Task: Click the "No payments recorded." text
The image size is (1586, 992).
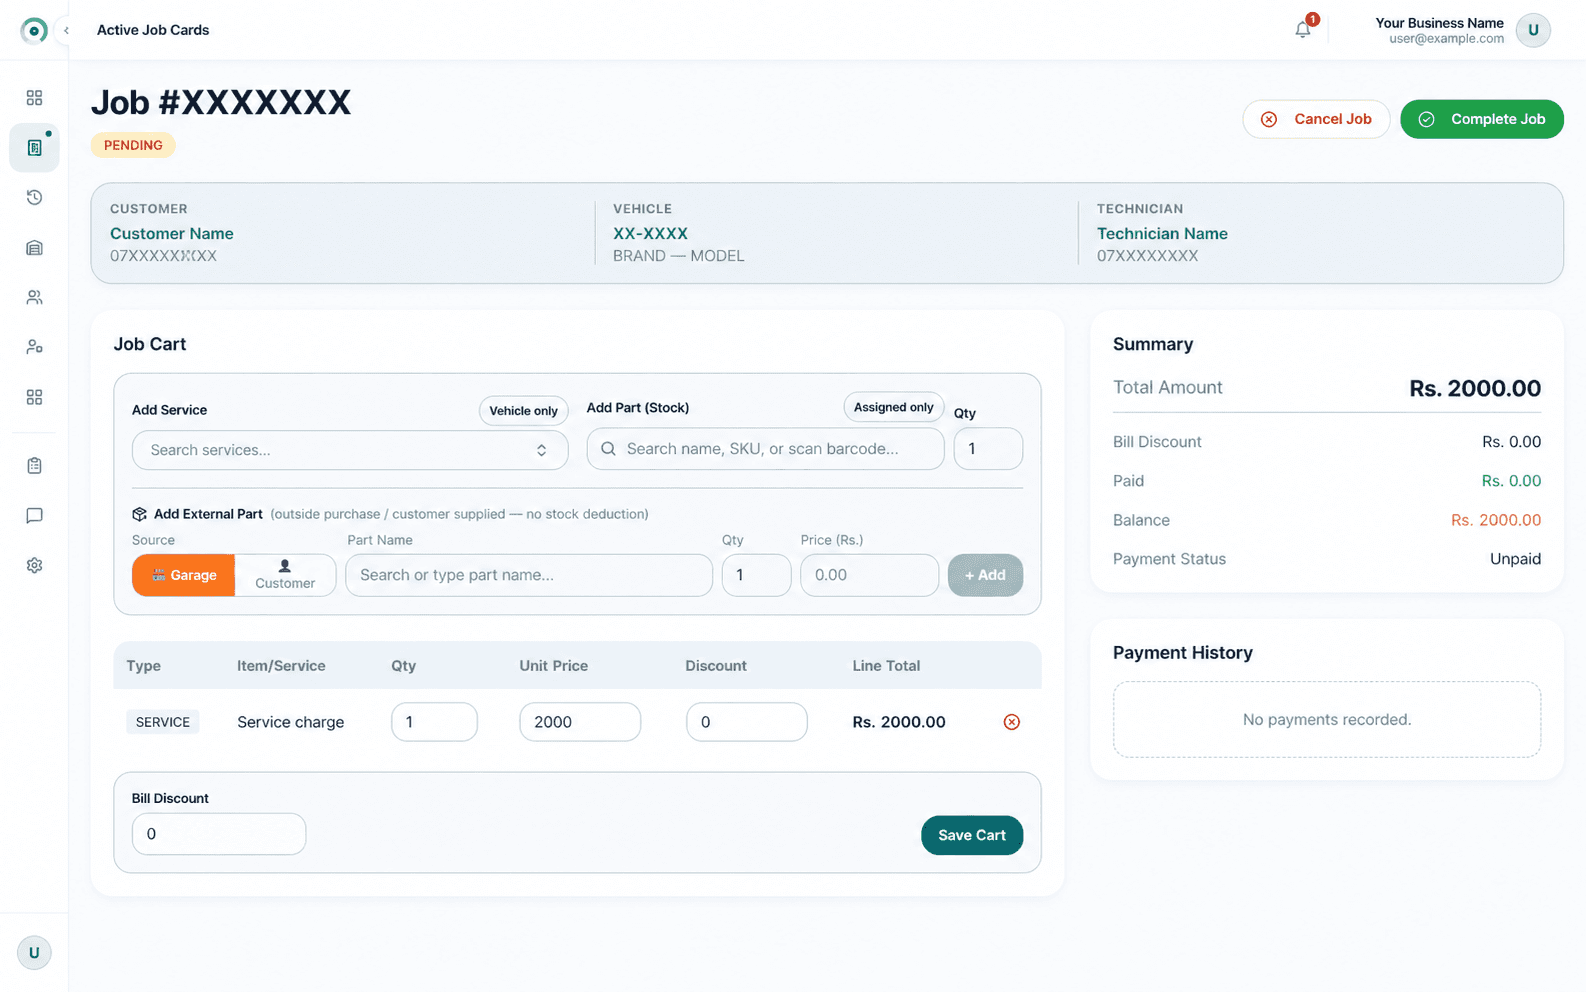Action: (1327, 720)
